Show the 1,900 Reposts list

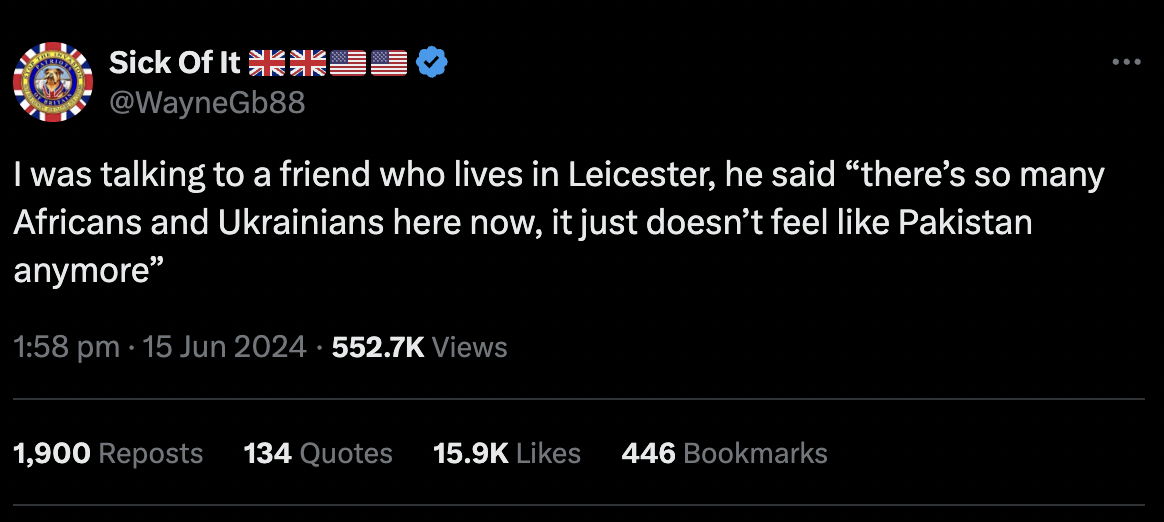[108, 453]
